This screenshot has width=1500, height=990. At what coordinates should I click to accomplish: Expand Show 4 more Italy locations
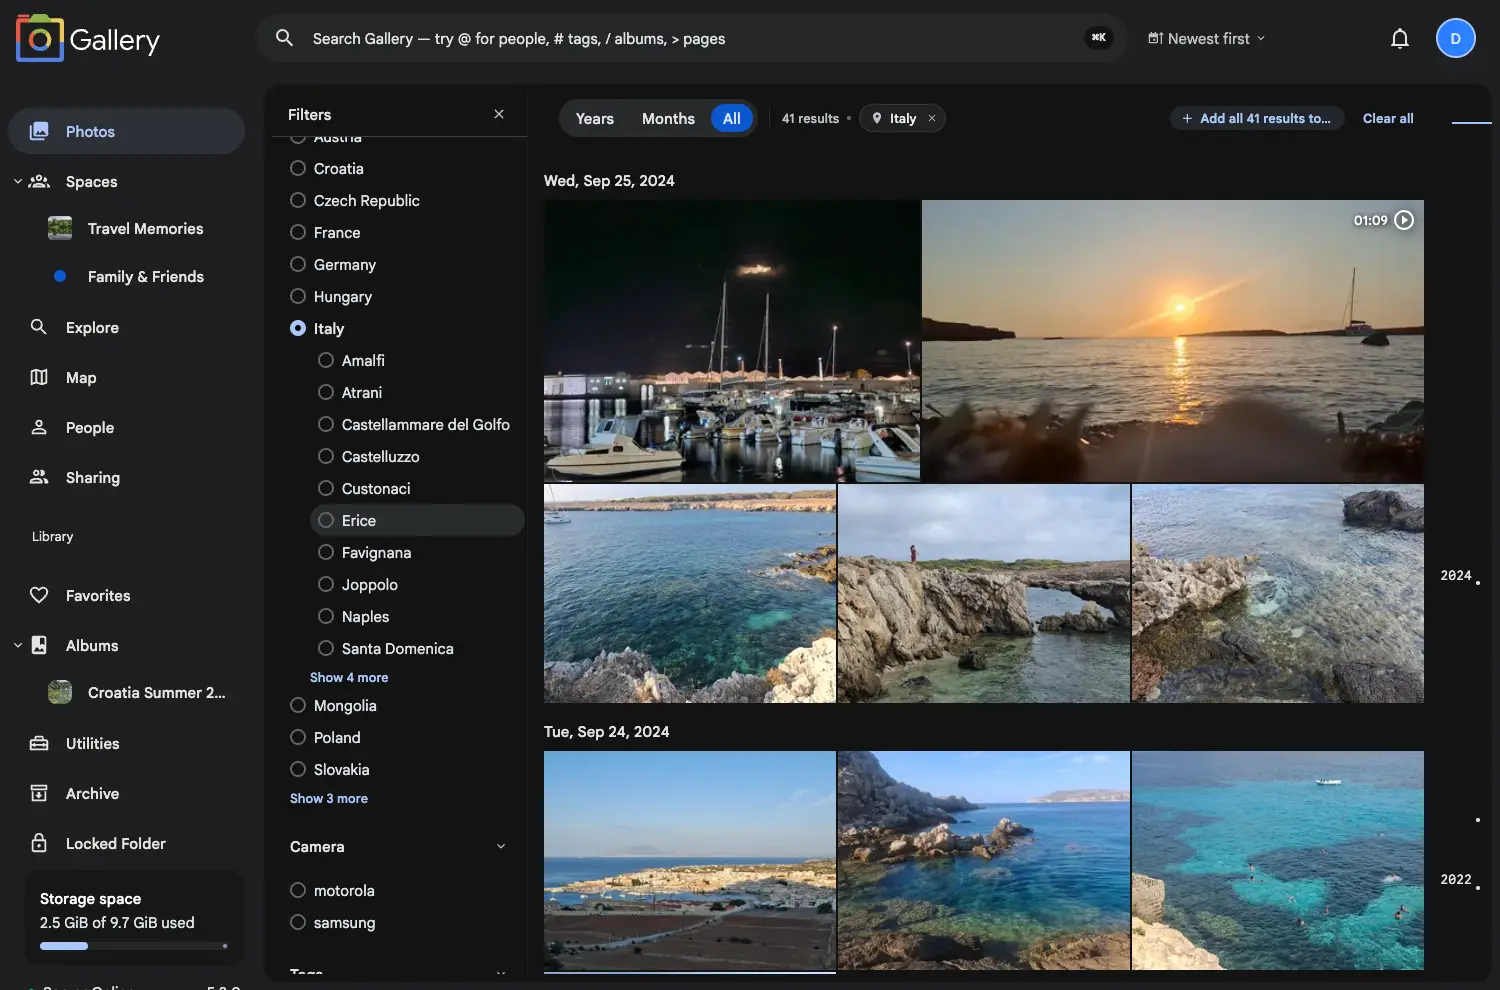point(349,677)
